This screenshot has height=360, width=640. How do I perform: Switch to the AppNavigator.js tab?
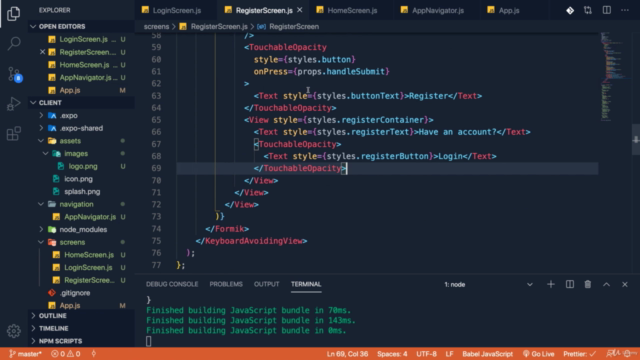coord(437,10)
